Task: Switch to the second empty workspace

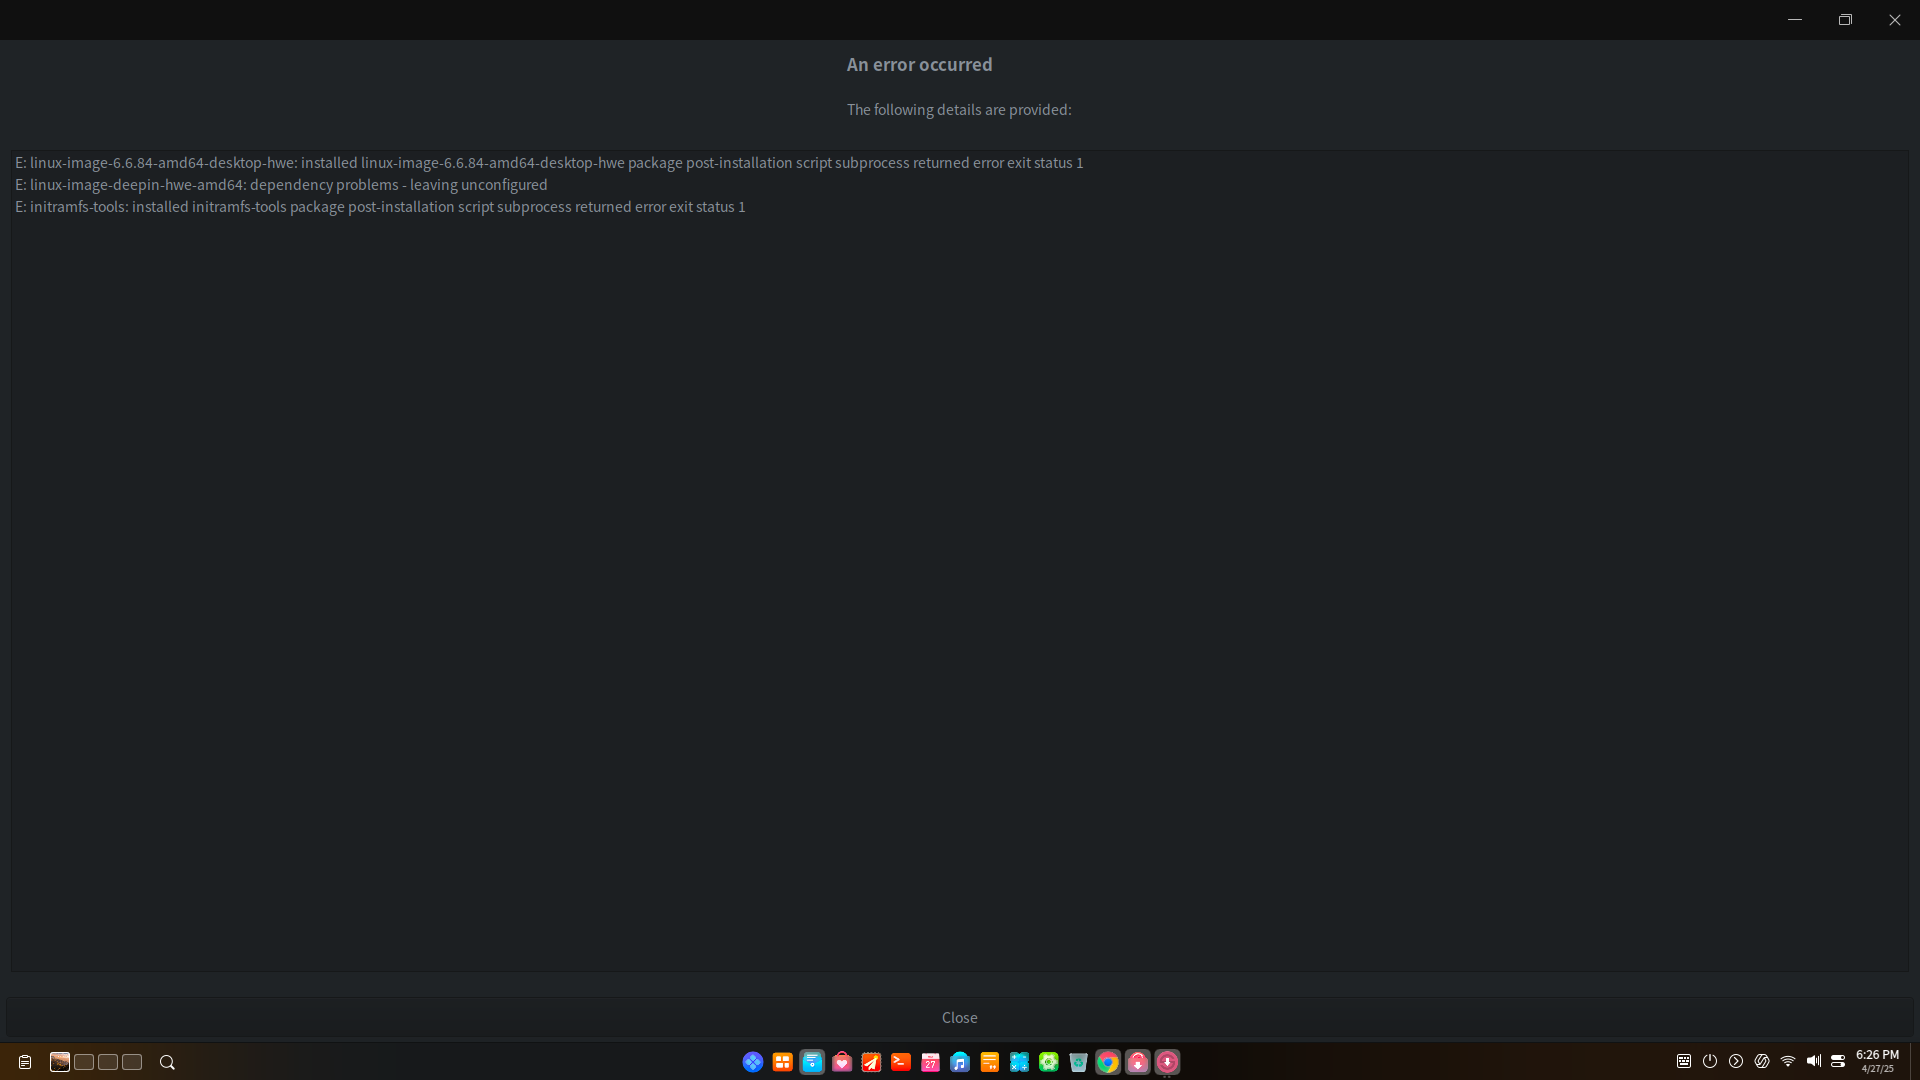Action: [84, 1062]
